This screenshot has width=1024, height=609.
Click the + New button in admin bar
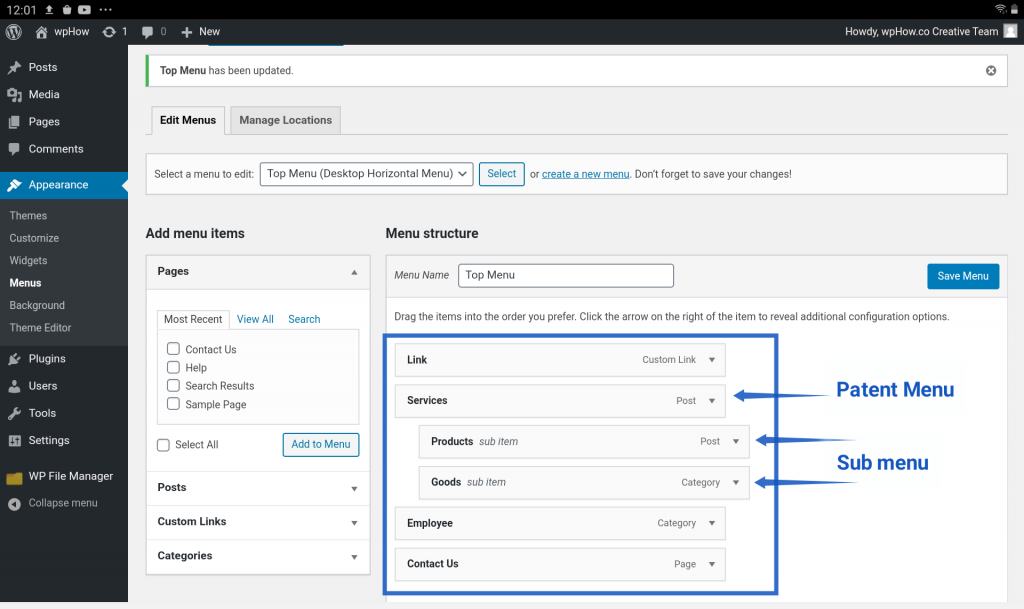click(x=199, y=31)
